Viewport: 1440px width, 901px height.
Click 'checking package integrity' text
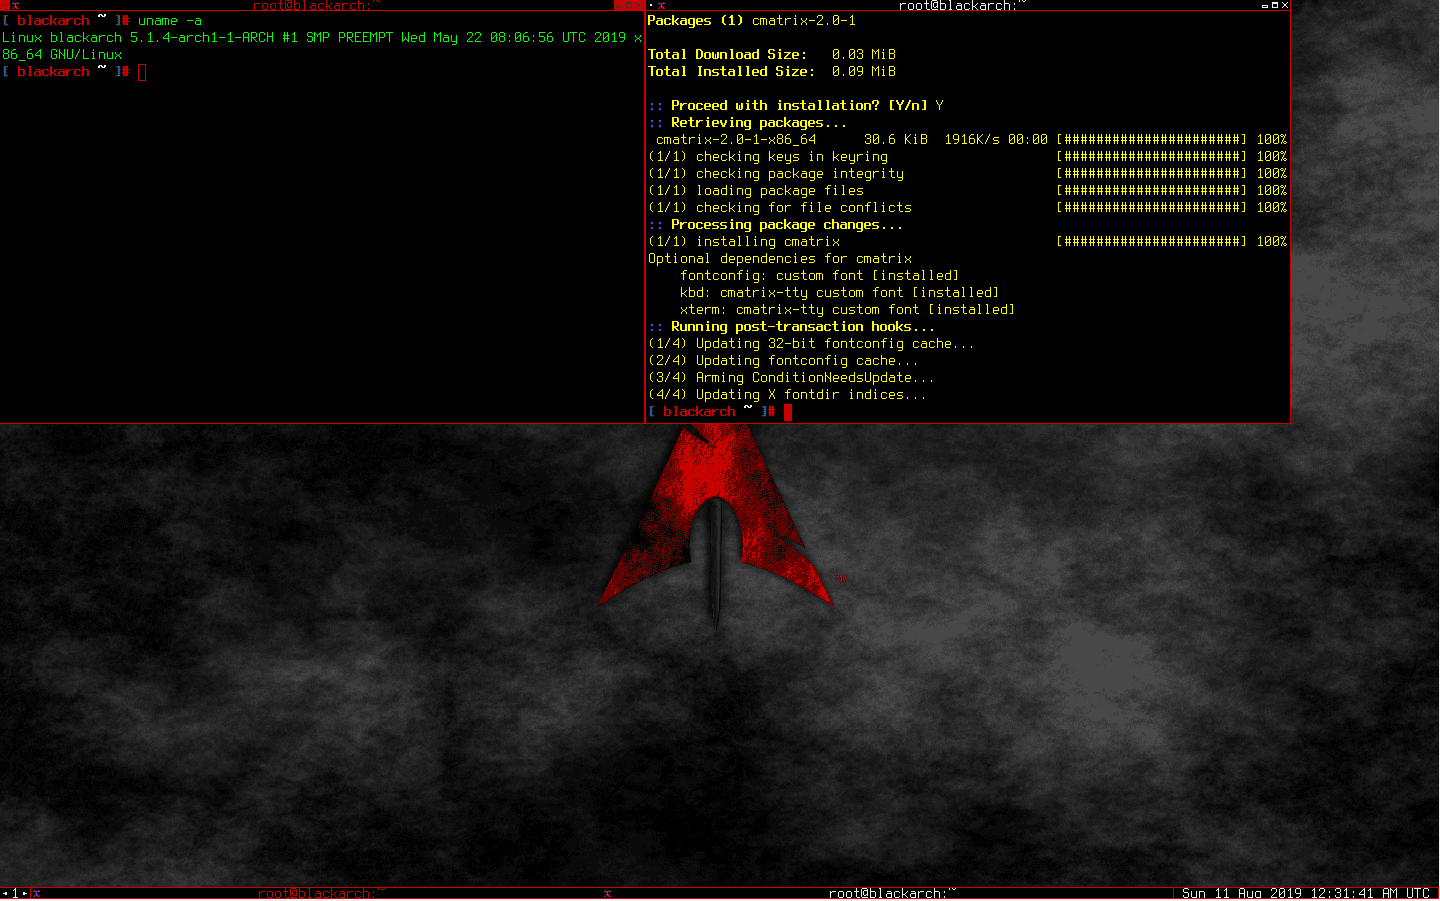pos(800,174)
